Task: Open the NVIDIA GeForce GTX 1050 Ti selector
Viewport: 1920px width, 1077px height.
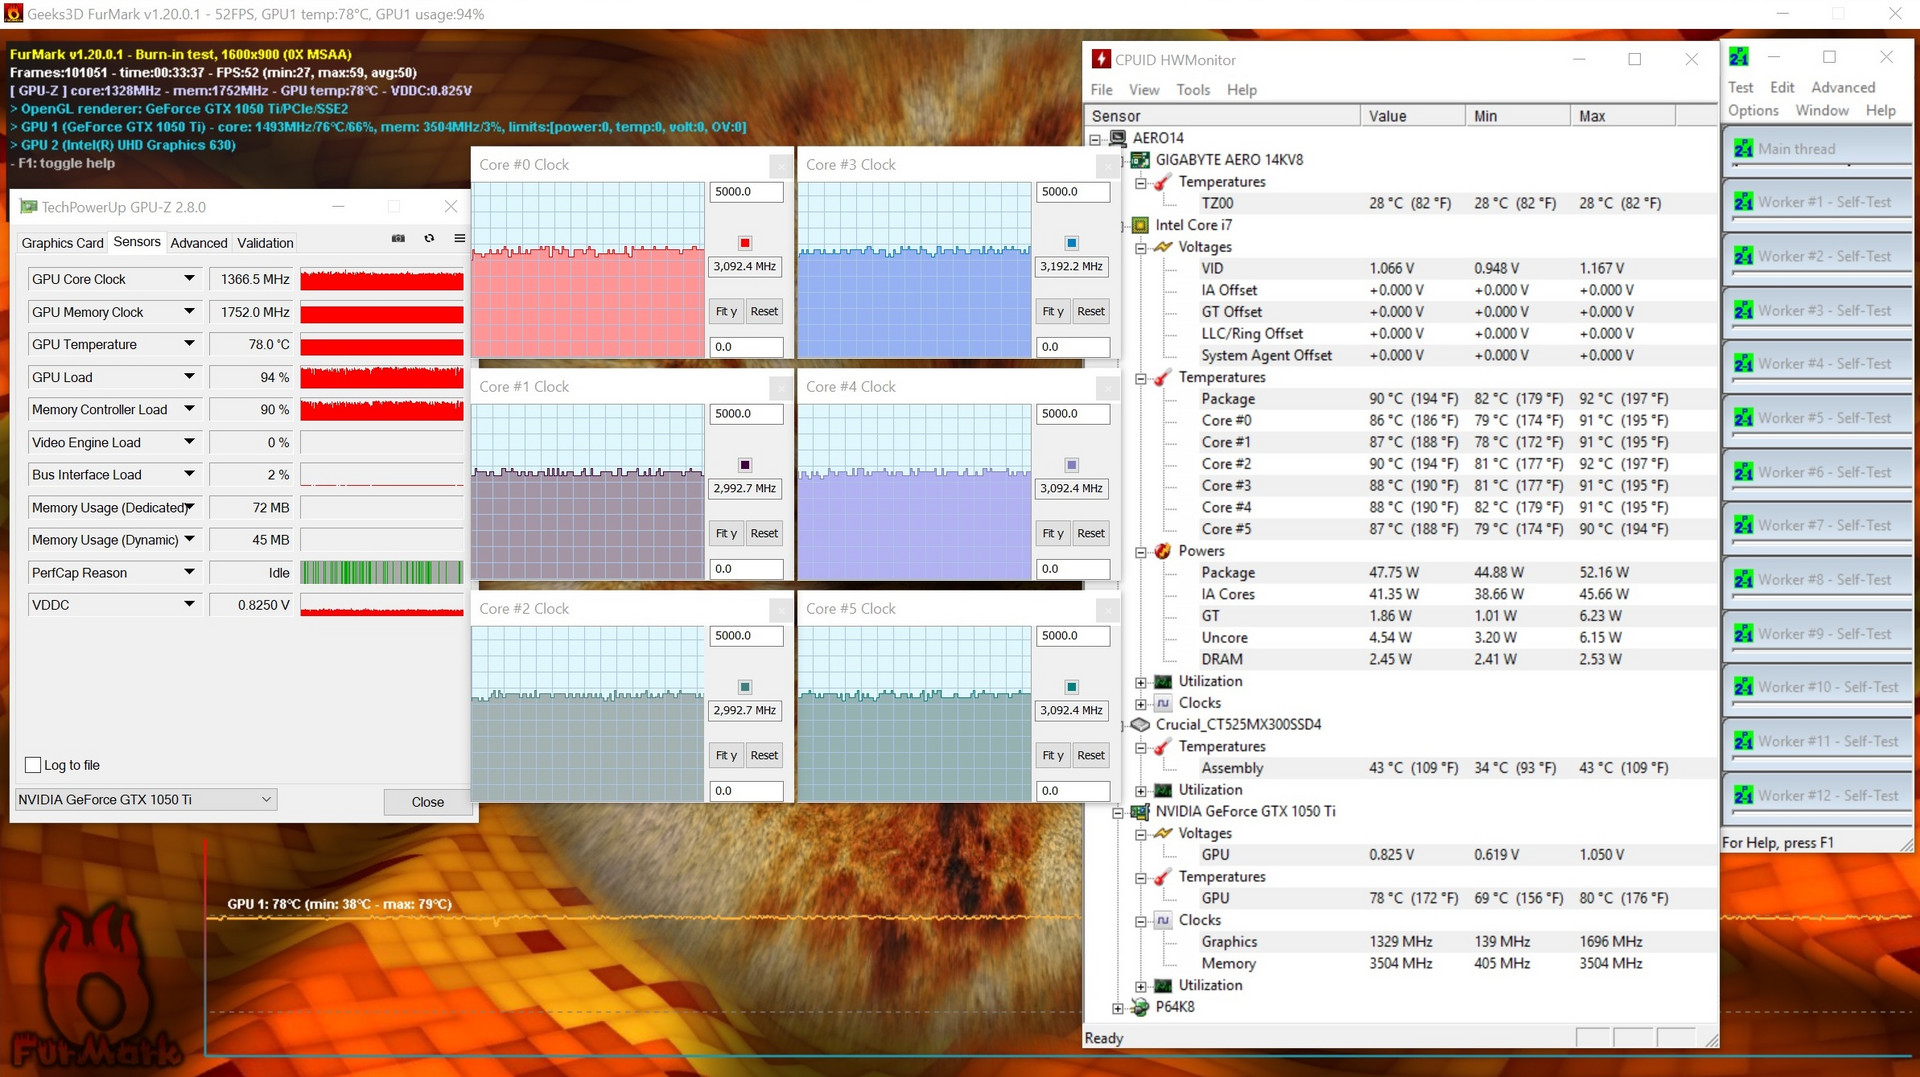Action: tap(146, 800)
